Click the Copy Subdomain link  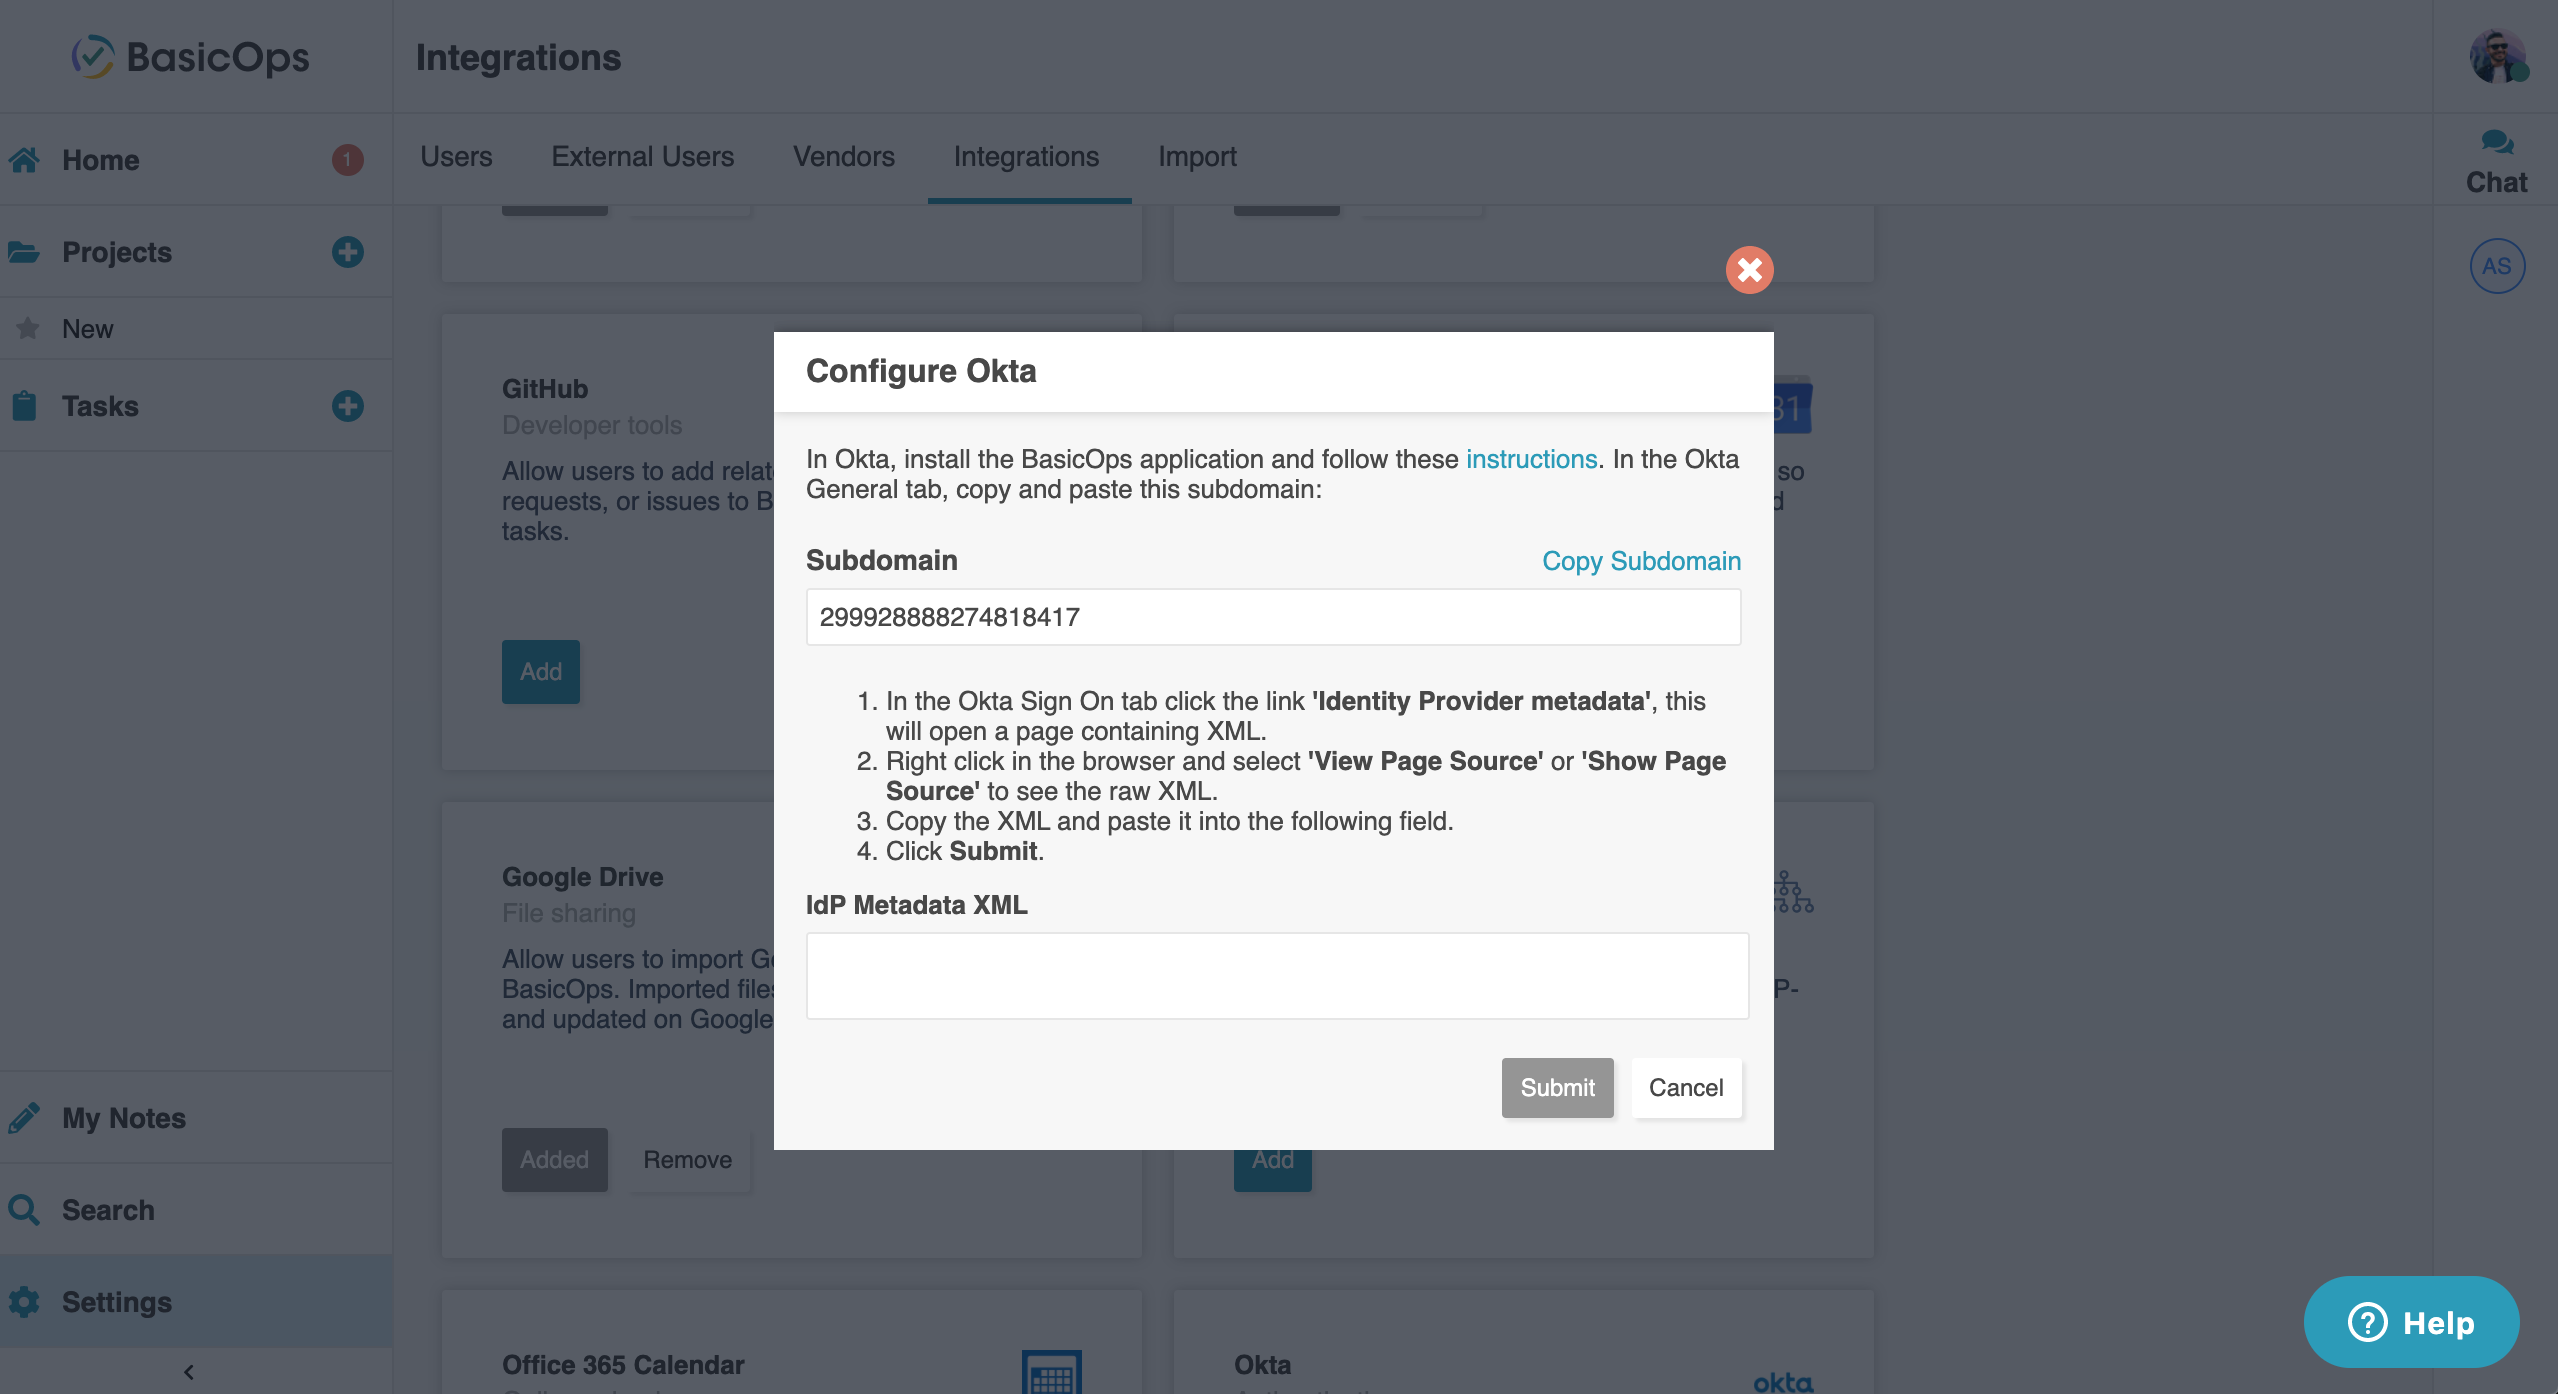coord(1641,560)
